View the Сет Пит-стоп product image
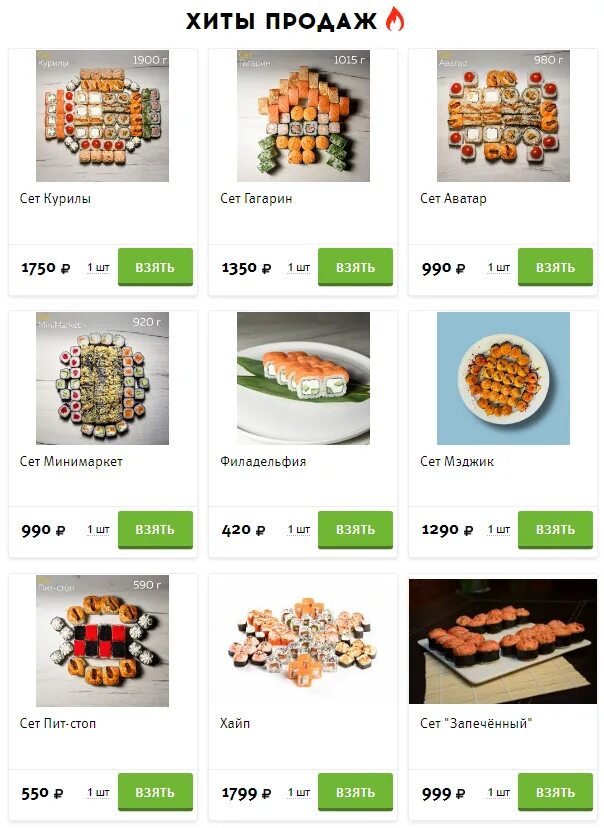The height and width of the screenshot is (828, 604). 102,641
